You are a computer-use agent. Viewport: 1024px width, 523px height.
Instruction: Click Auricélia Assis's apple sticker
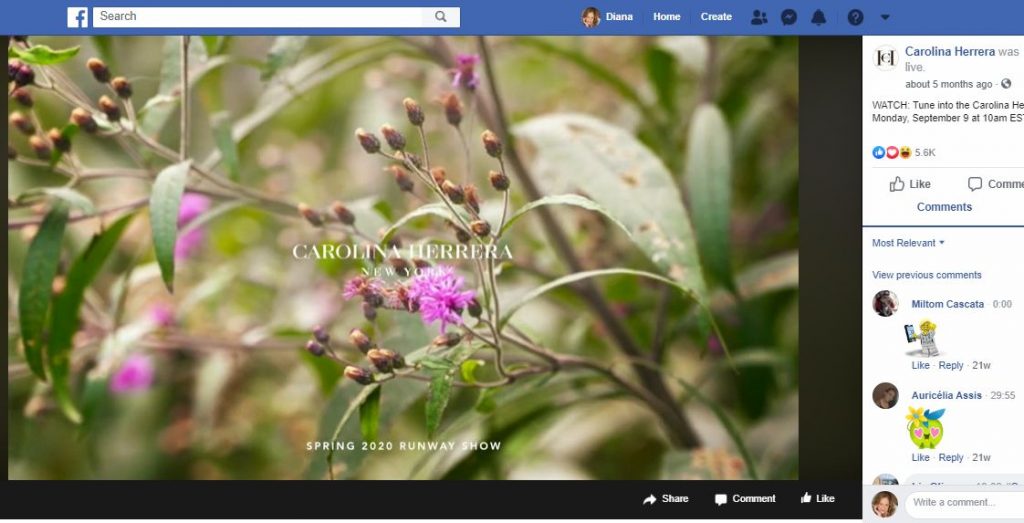point(925,427)
